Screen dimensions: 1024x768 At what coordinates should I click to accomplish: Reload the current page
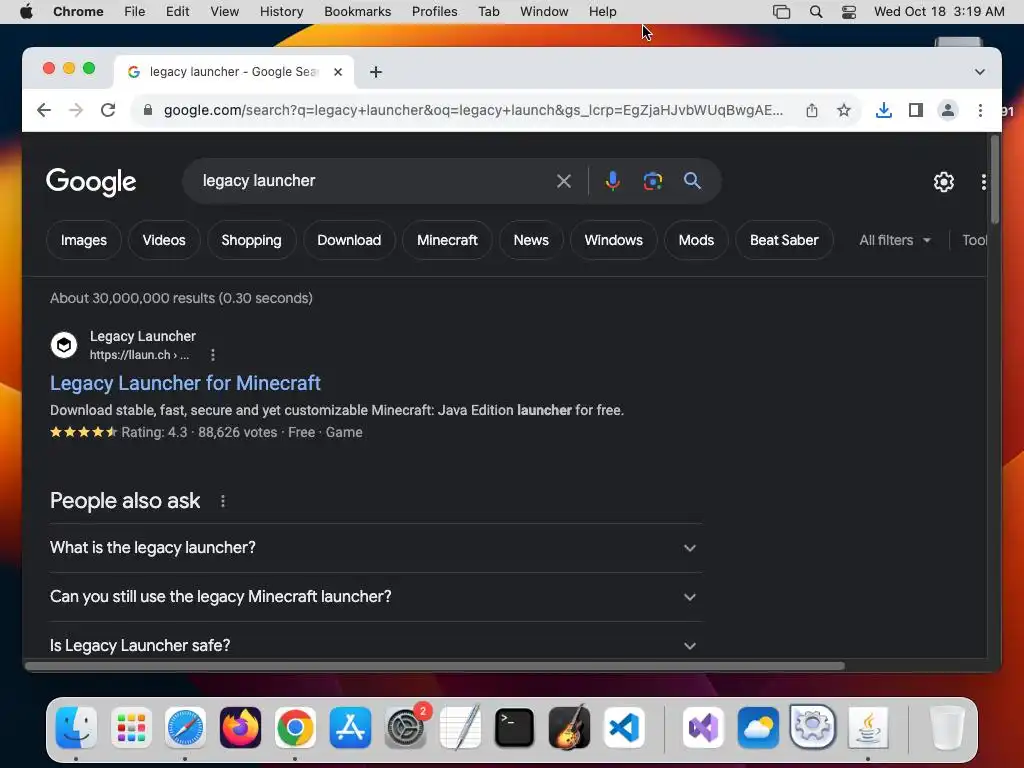click(108, 110)
